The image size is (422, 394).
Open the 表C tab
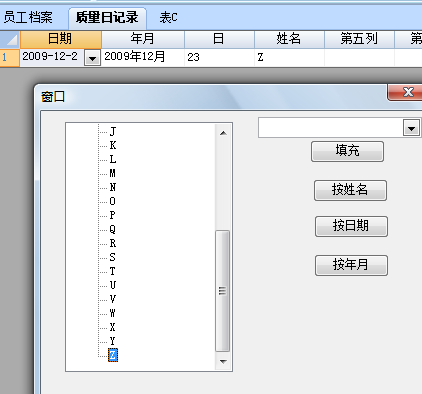(168, 17)
